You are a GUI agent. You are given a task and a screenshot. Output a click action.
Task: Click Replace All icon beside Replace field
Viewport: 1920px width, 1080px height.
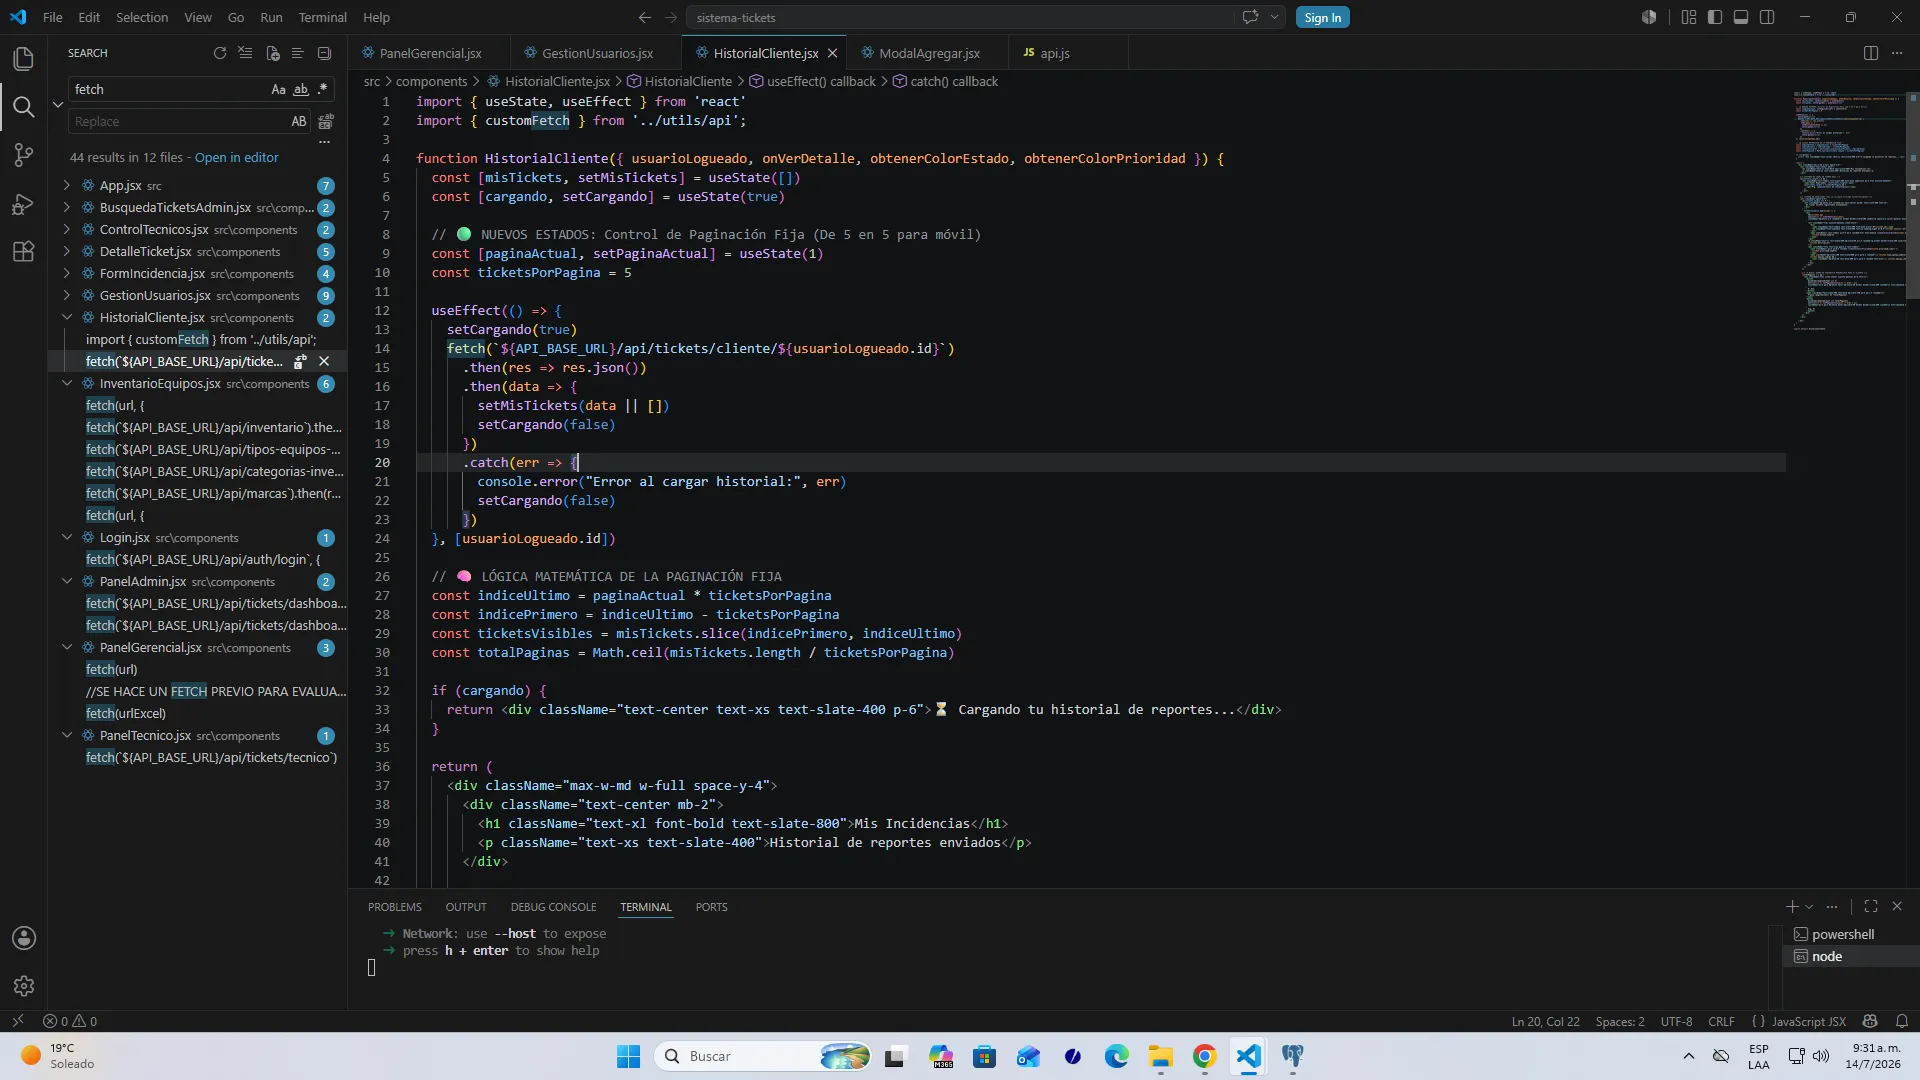tap(326, 122)
